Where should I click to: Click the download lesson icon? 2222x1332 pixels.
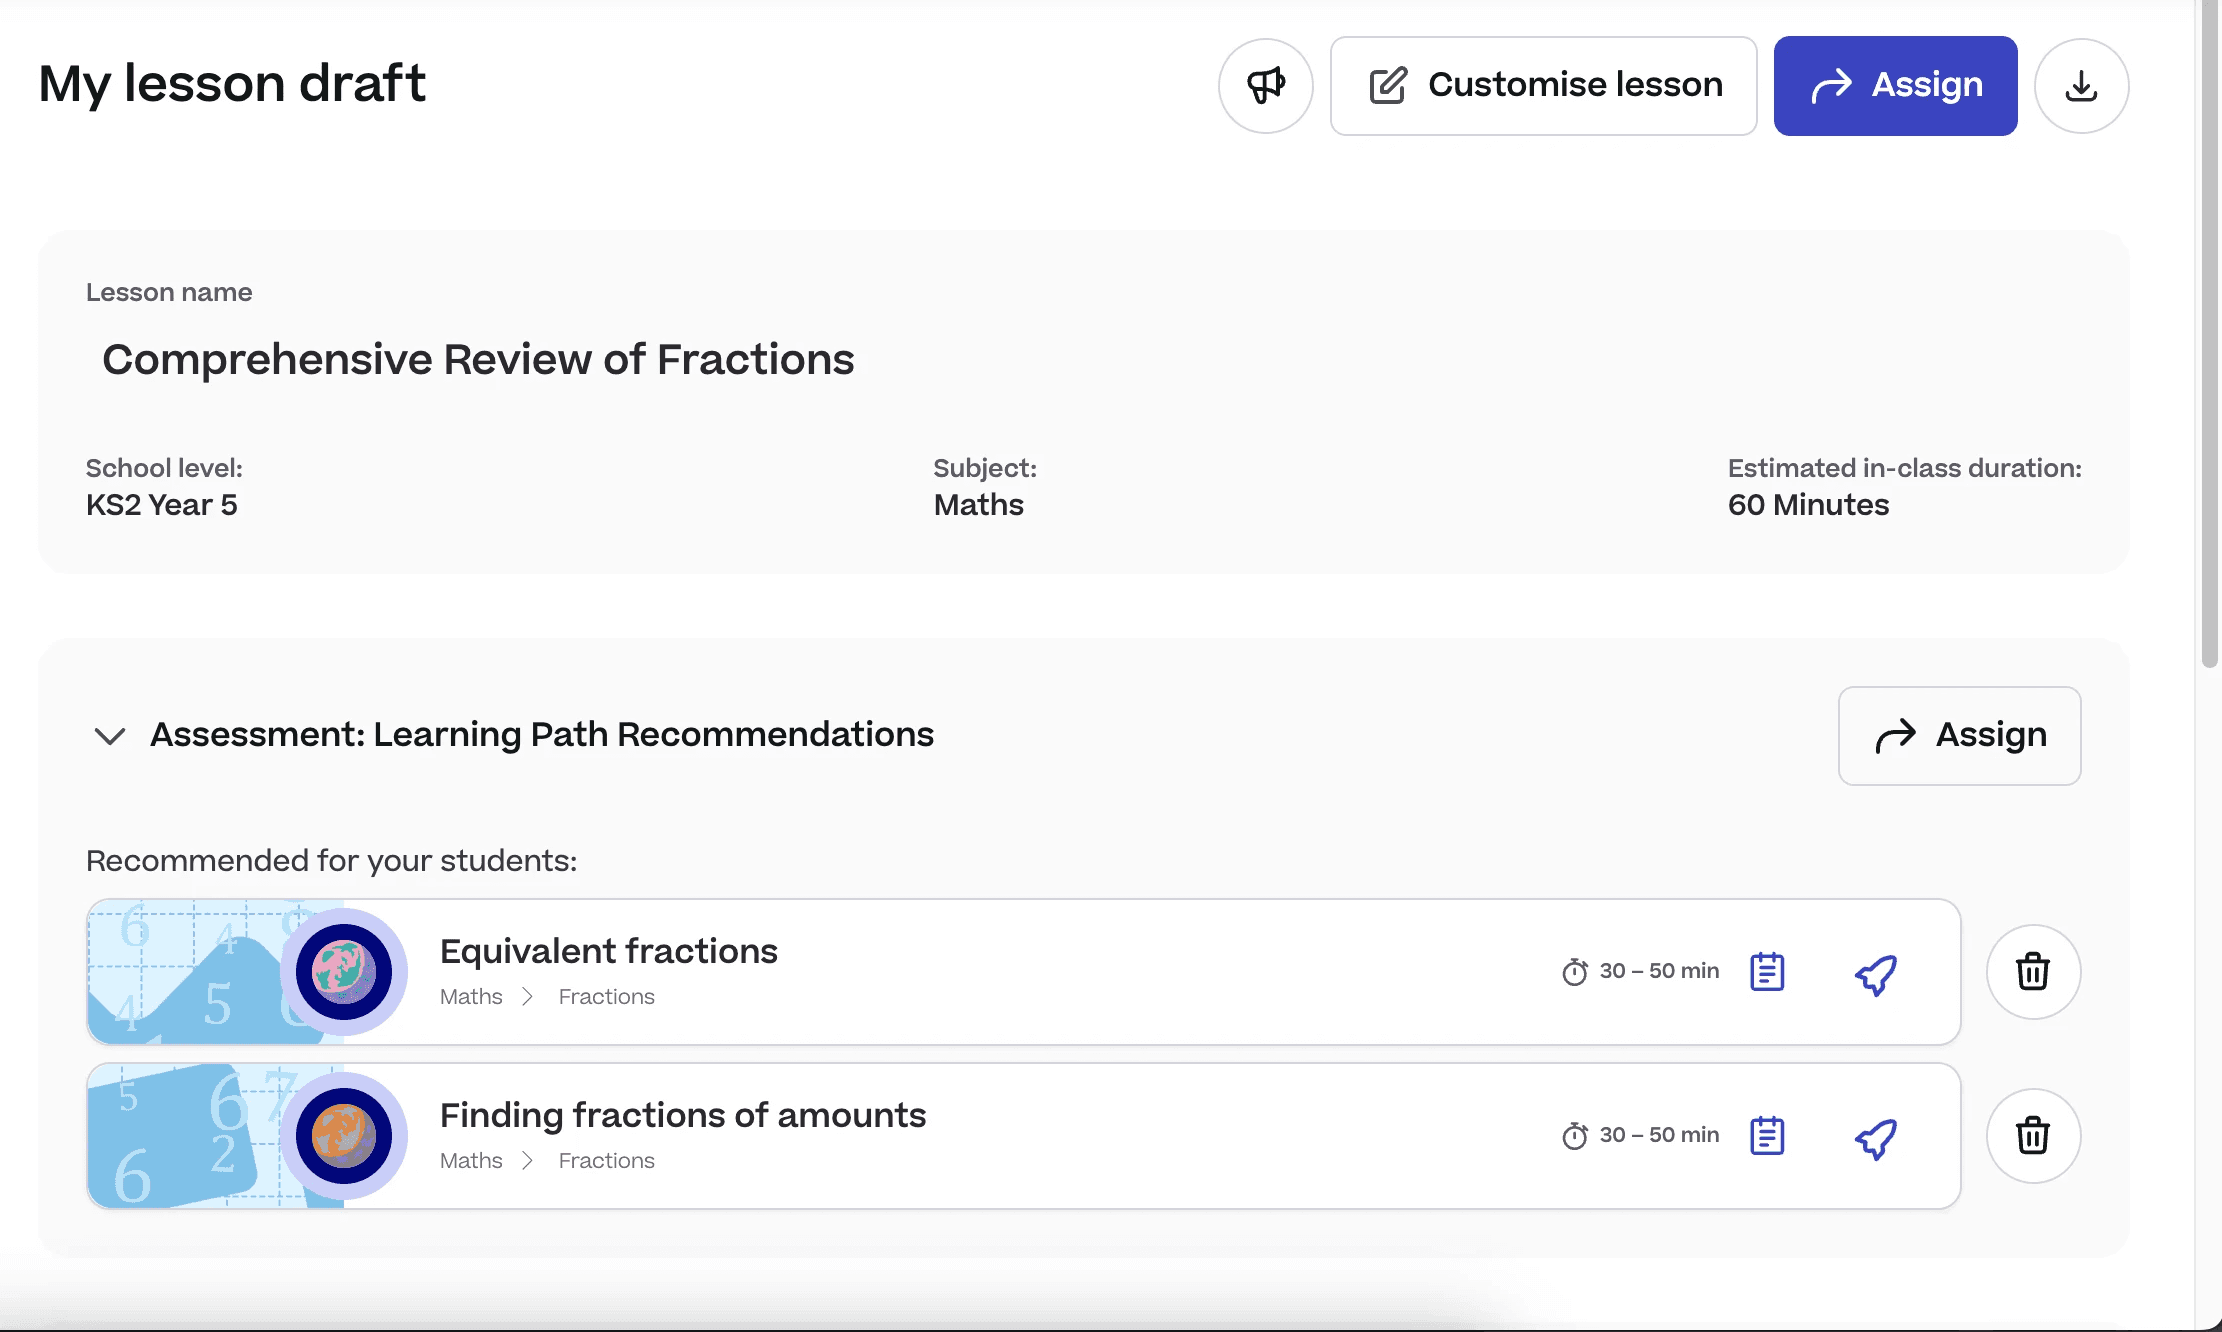(x=2081, y=86)
